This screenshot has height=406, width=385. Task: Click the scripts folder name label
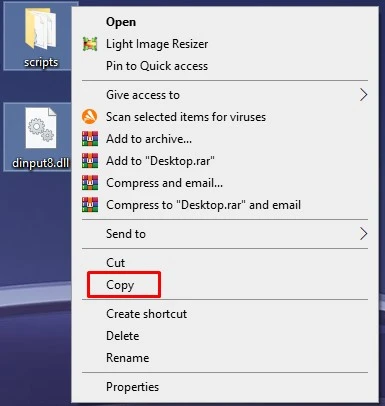click(x=41, y=63)
